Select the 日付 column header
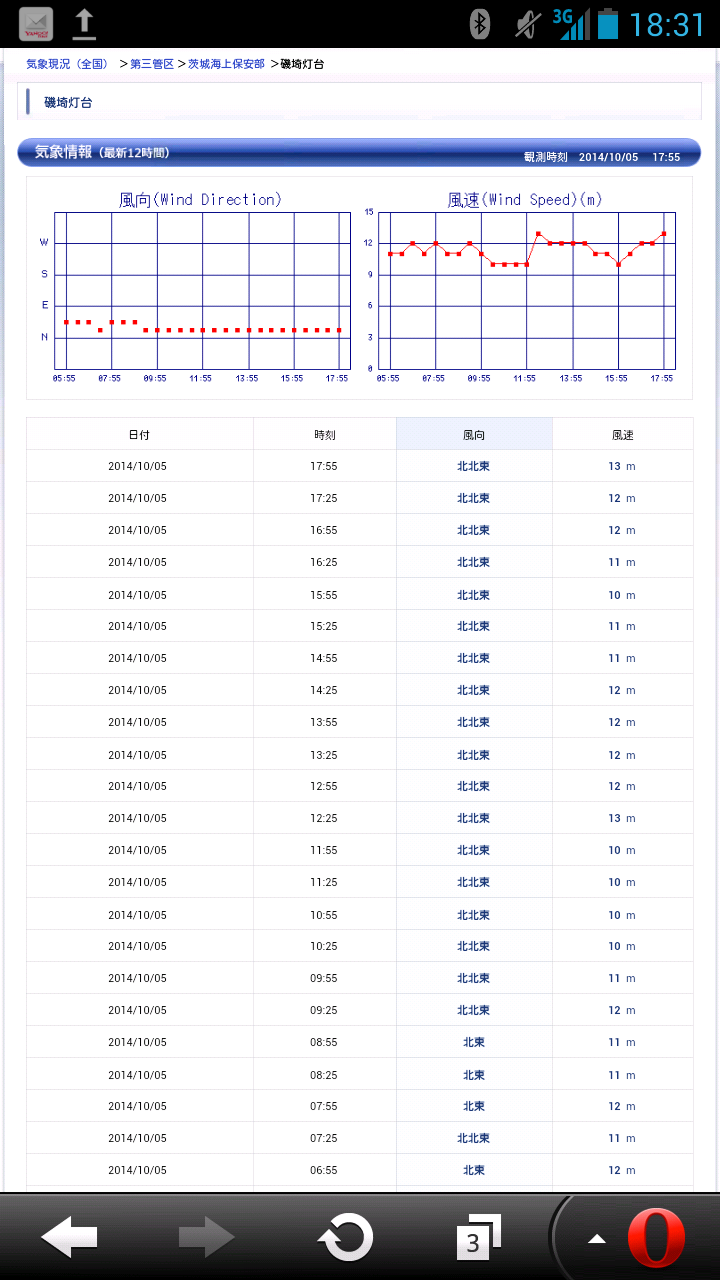 (x=140, y=435)
